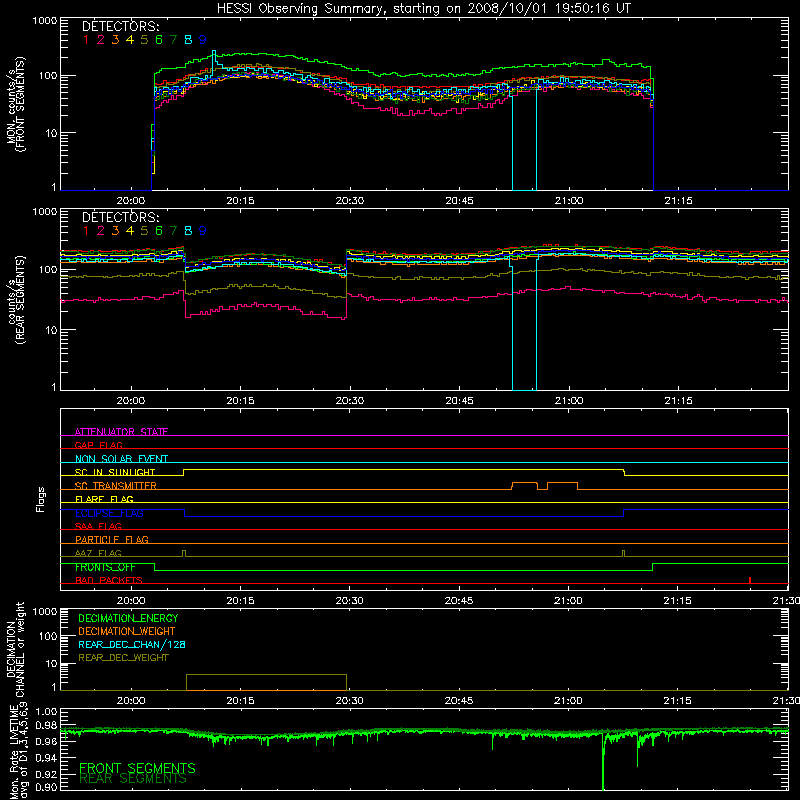Image resolution: width=800 pixels, height=800 pixels.
Task: Select orange detector 3 in front segments legend
Action: (x=115, y=39)
